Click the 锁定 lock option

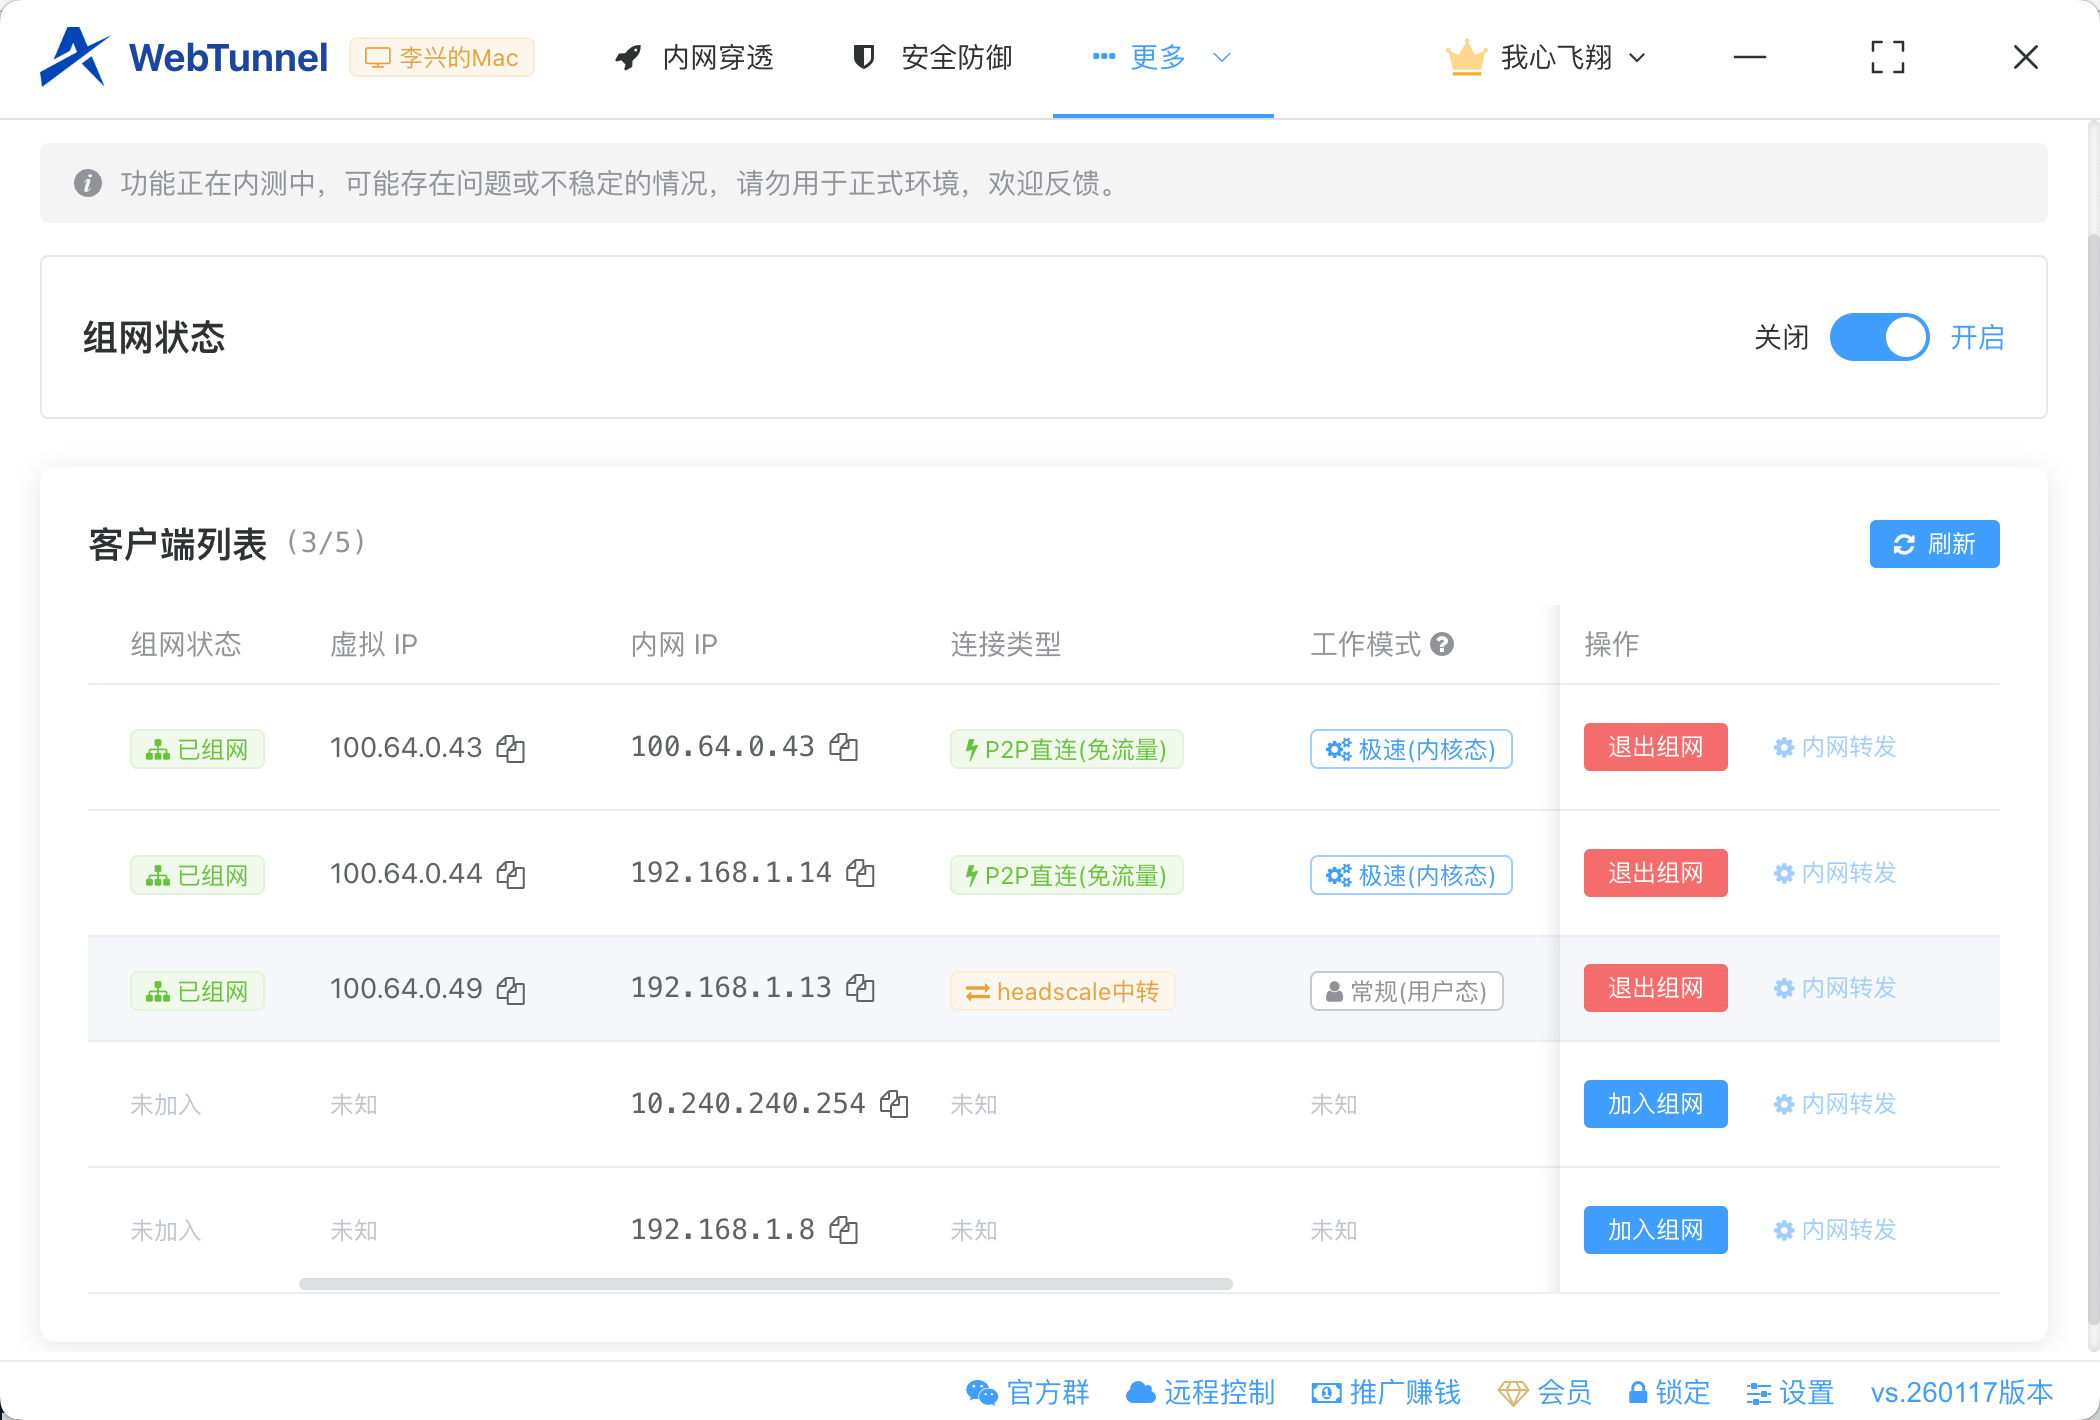(1668, 1392)
